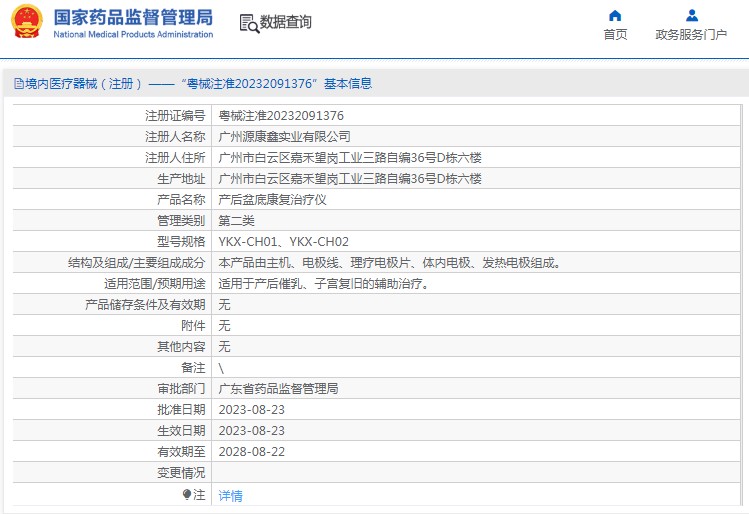This screenshot has height=514, width=749.
Task: Click 国家药品监督管理局 site title
Action: pyautogui.click(x=133, y=18)
